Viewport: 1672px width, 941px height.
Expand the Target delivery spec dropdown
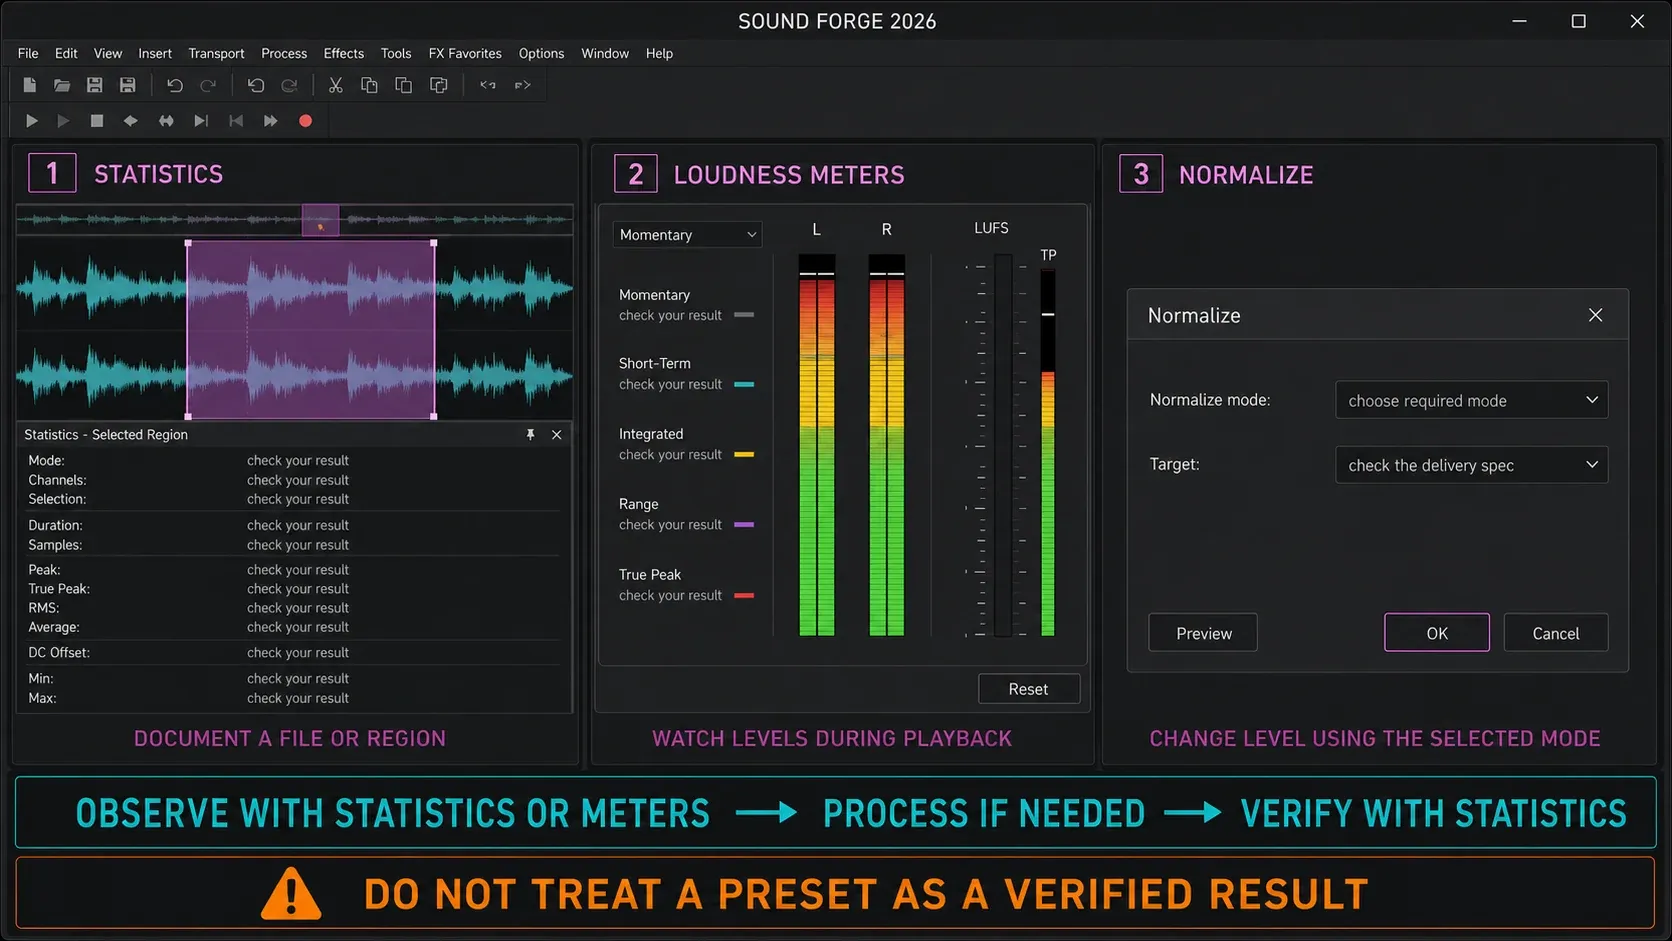click(1472, 465)
